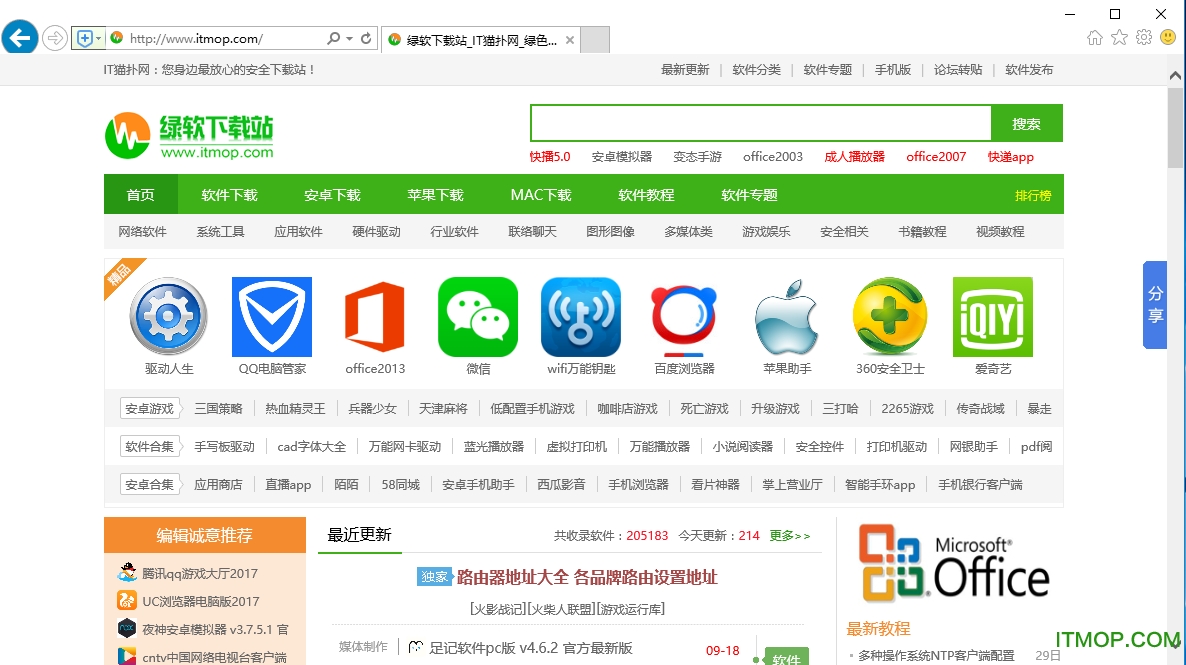Click the 软件发布 top bar link
The height and width of the screenshot is (665, 1186).
tap(1029, 70)
